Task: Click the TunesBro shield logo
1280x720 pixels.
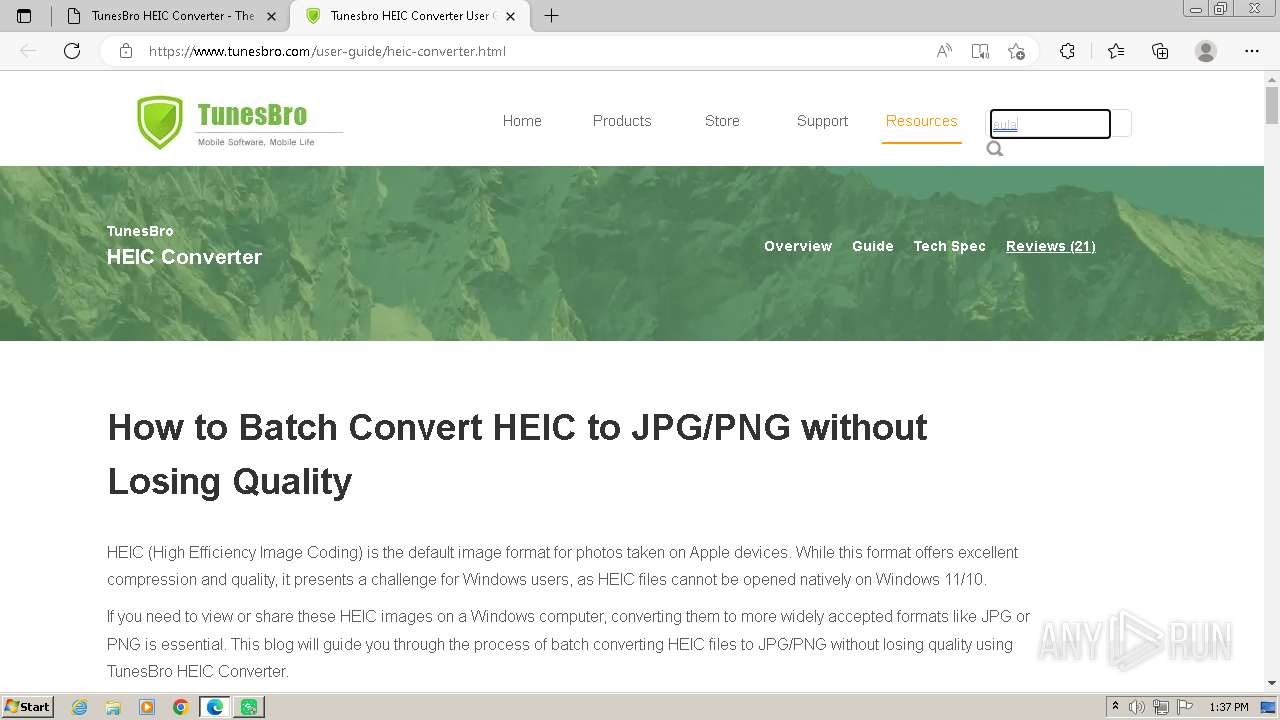Action: coord(160,122)
